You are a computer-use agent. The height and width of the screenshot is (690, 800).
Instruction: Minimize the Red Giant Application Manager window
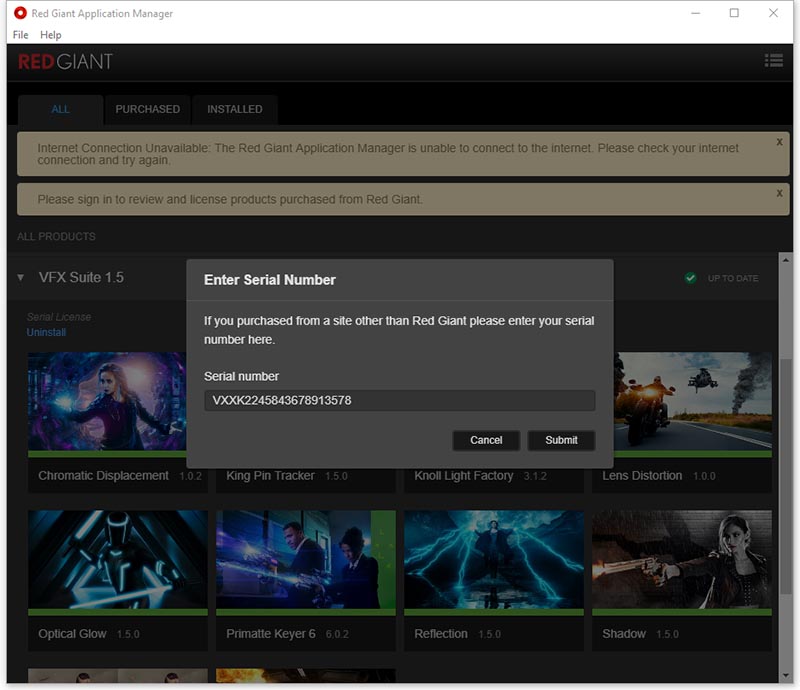pyautogui.click(x=695, y=13)
